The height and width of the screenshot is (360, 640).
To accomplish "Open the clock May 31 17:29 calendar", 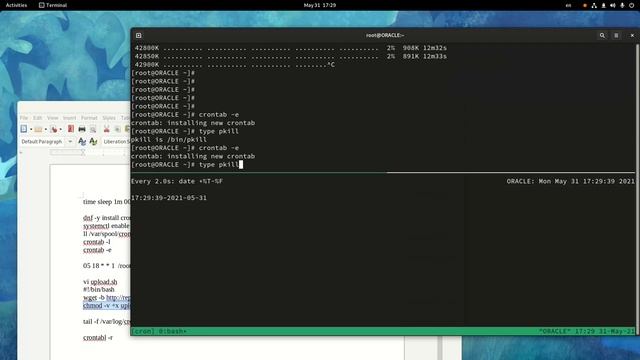I will point(320,5).
